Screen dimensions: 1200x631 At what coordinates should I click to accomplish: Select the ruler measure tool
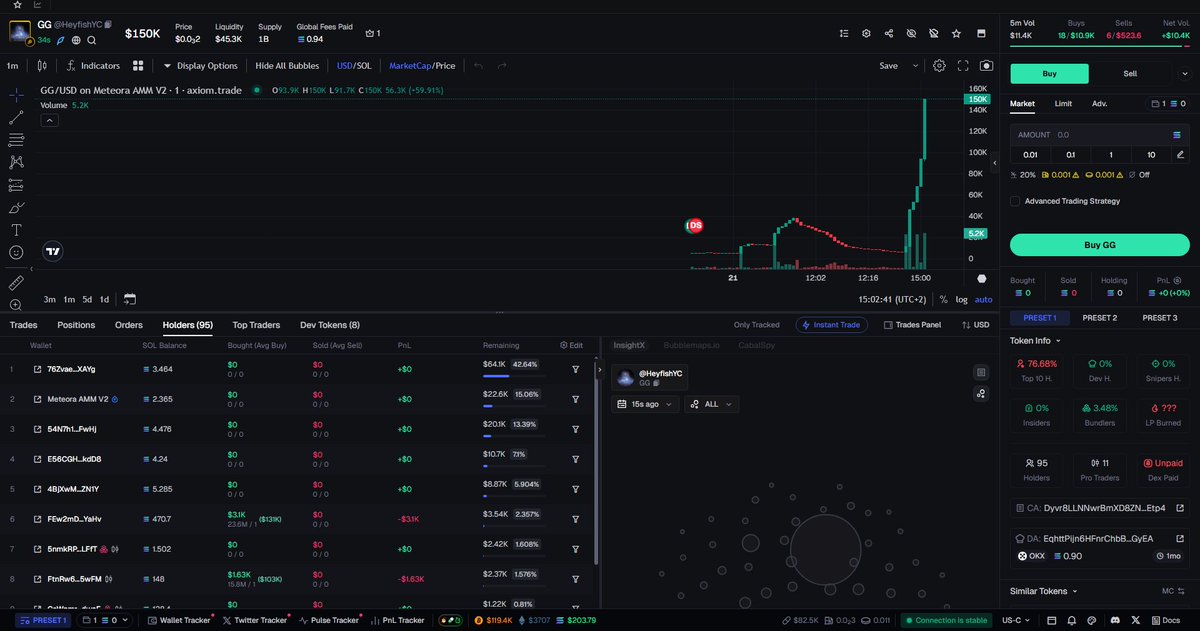point(17,283)
